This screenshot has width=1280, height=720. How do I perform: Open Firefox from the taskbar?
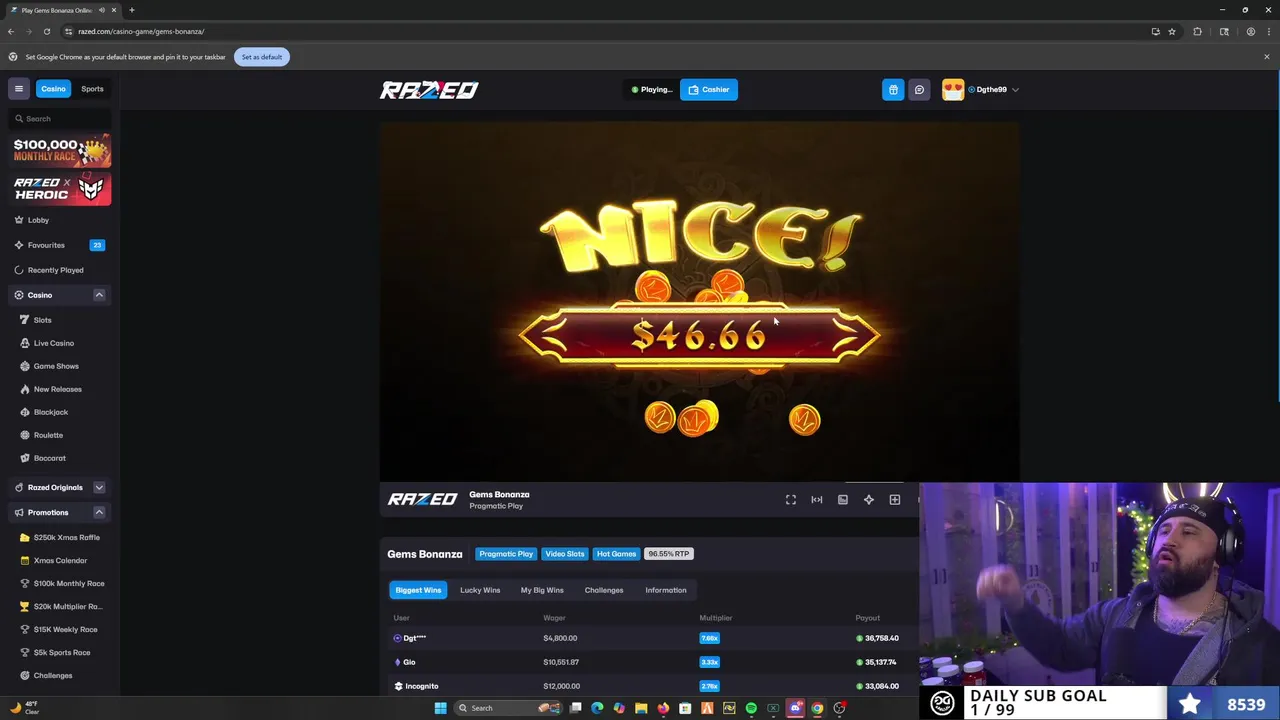(663, 708)
